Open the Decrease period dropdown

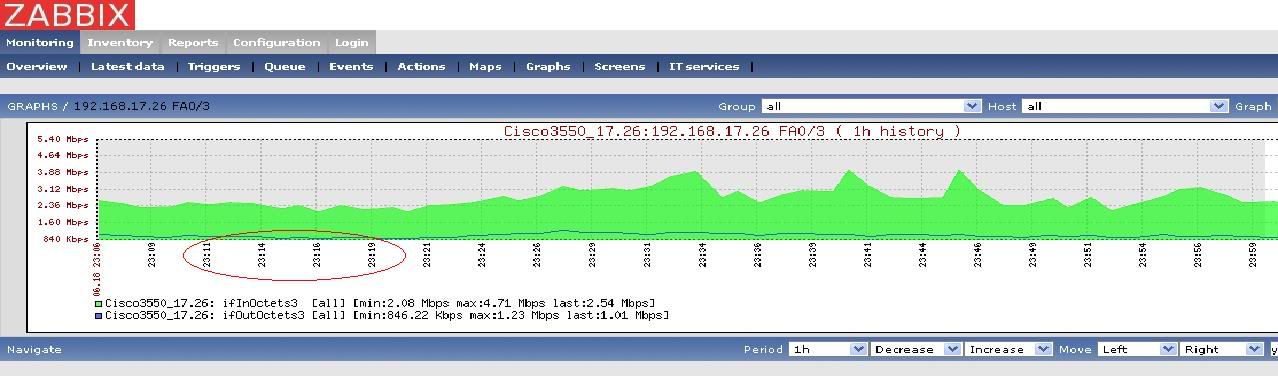click(x=915, y=349)
